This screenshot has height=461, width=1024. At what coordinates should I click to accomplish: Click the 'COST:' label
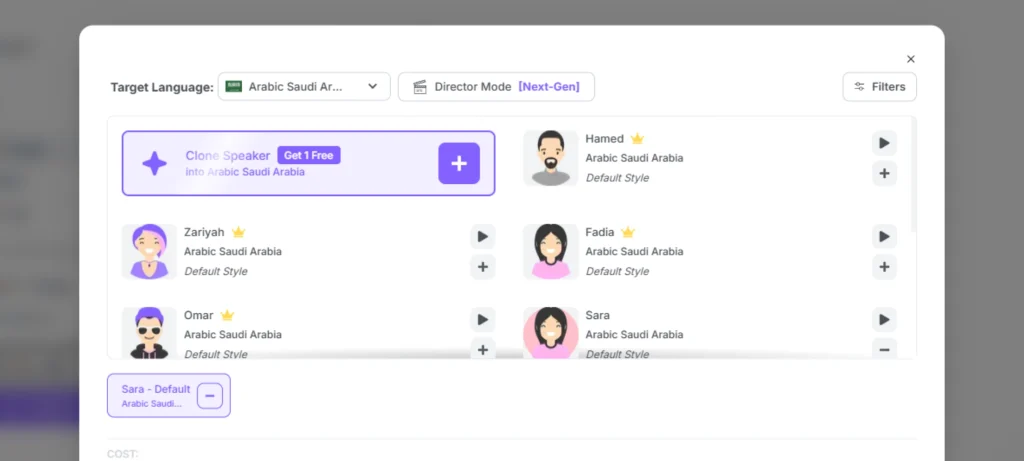[x=123, y=454]
